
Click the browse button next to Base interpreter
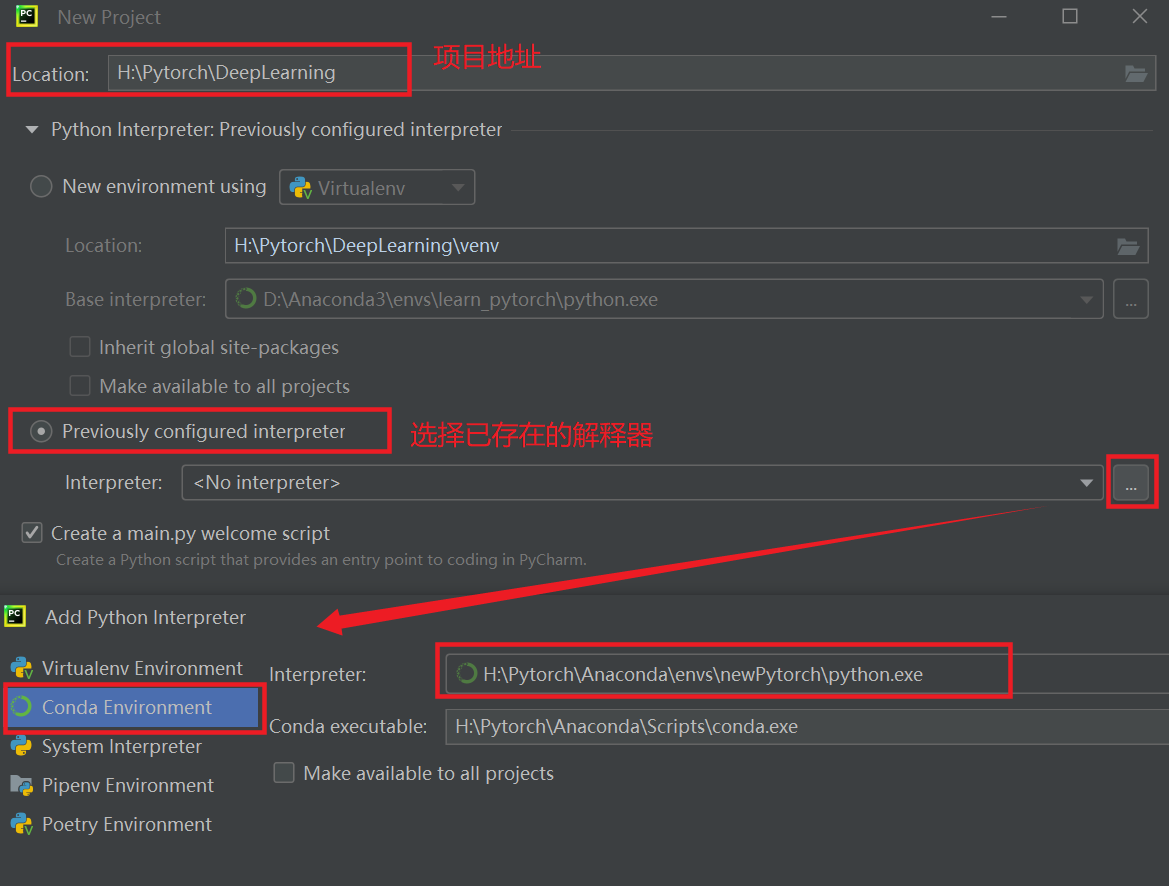1131,299
